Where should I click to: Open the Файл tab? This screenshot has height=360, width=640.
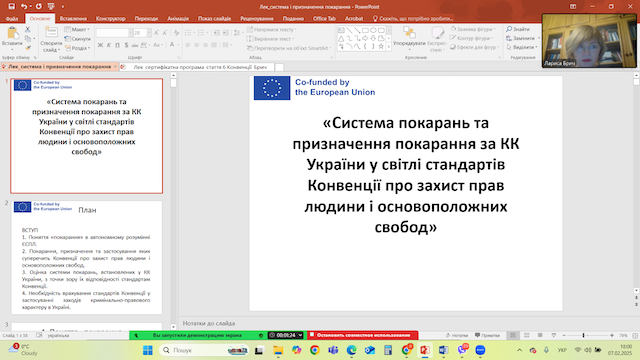12,18
